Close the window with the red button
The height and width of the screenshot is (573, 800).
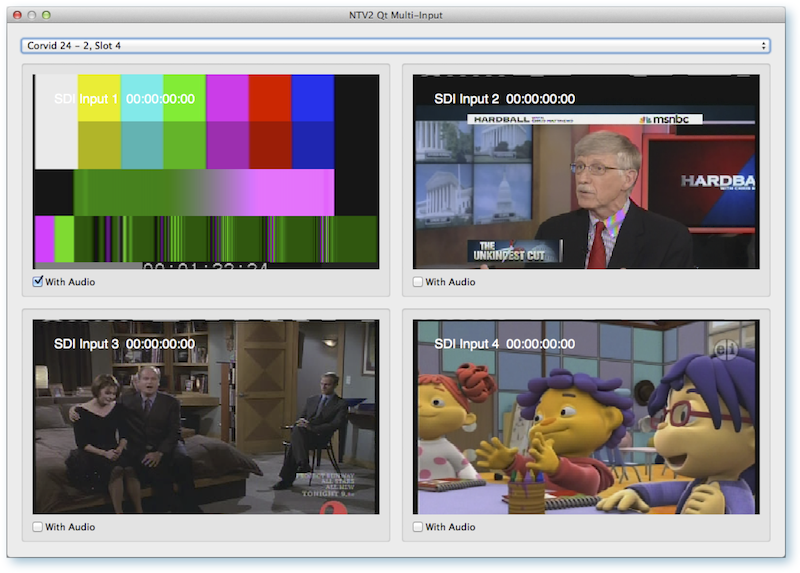click(17, 15)
